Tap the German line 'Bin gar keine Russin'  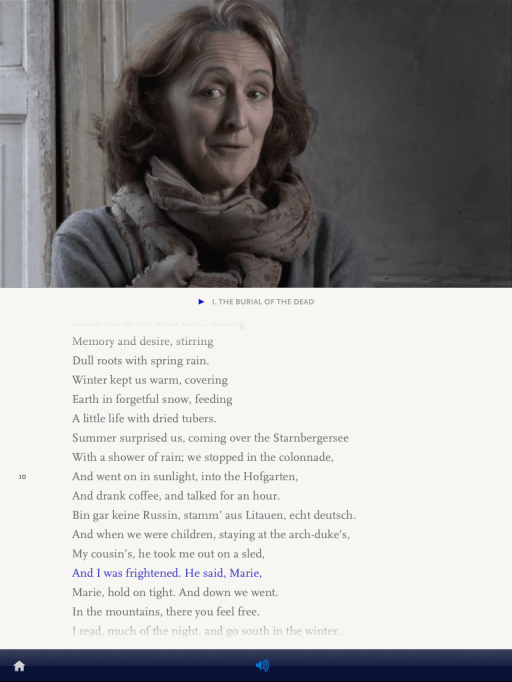click(214, 515)
